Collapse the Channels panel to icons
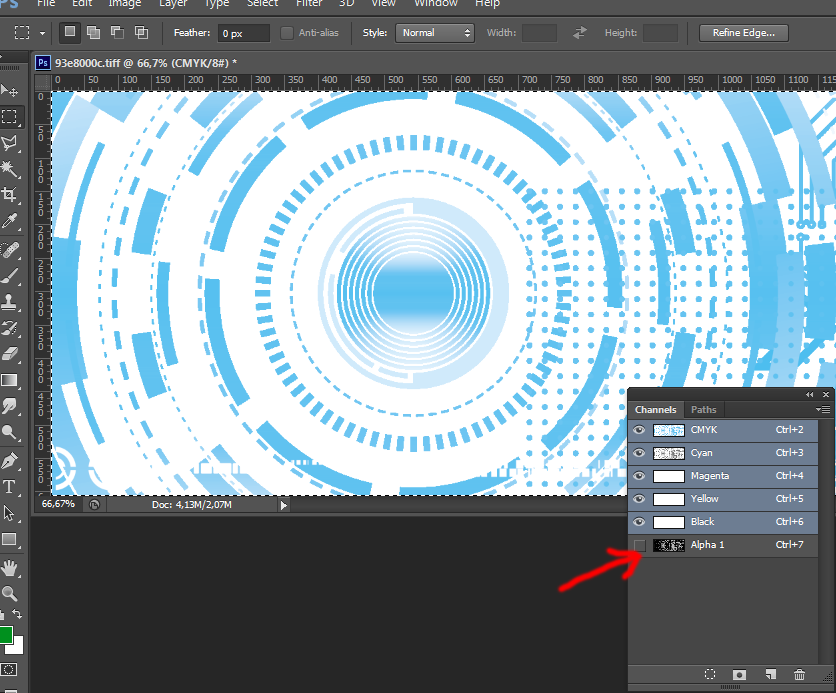The image size is (836, 693). [810, 394]
